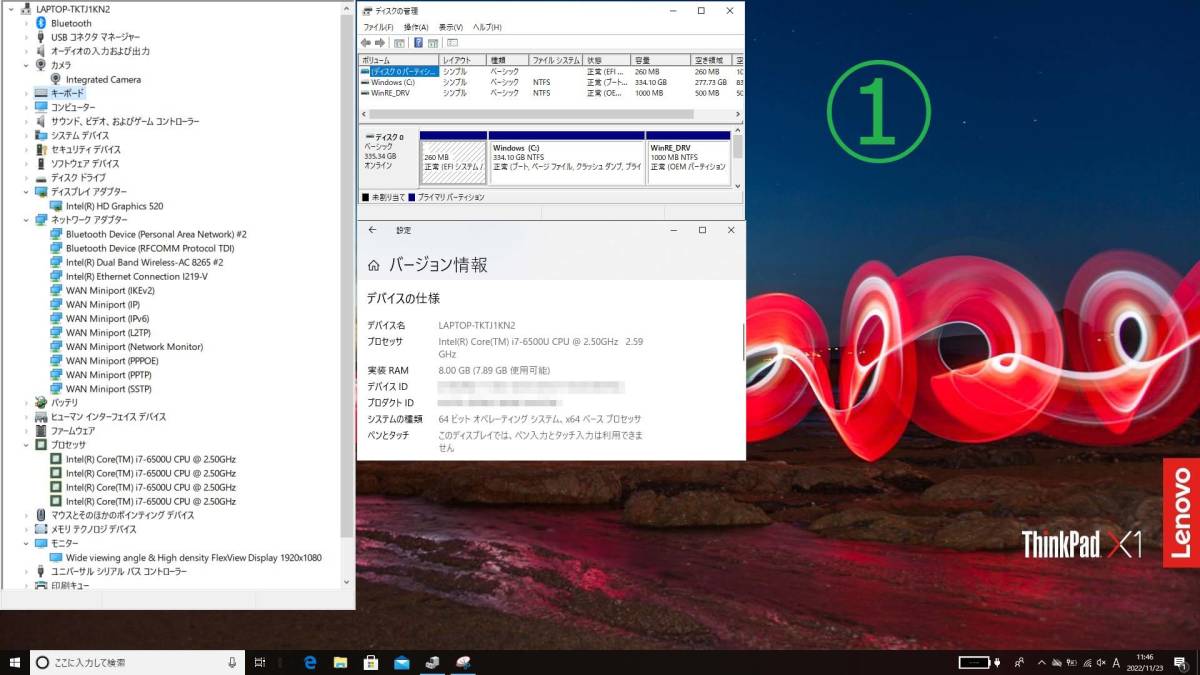Open Microsoft Store from the taskbar

tap(371, 662)
